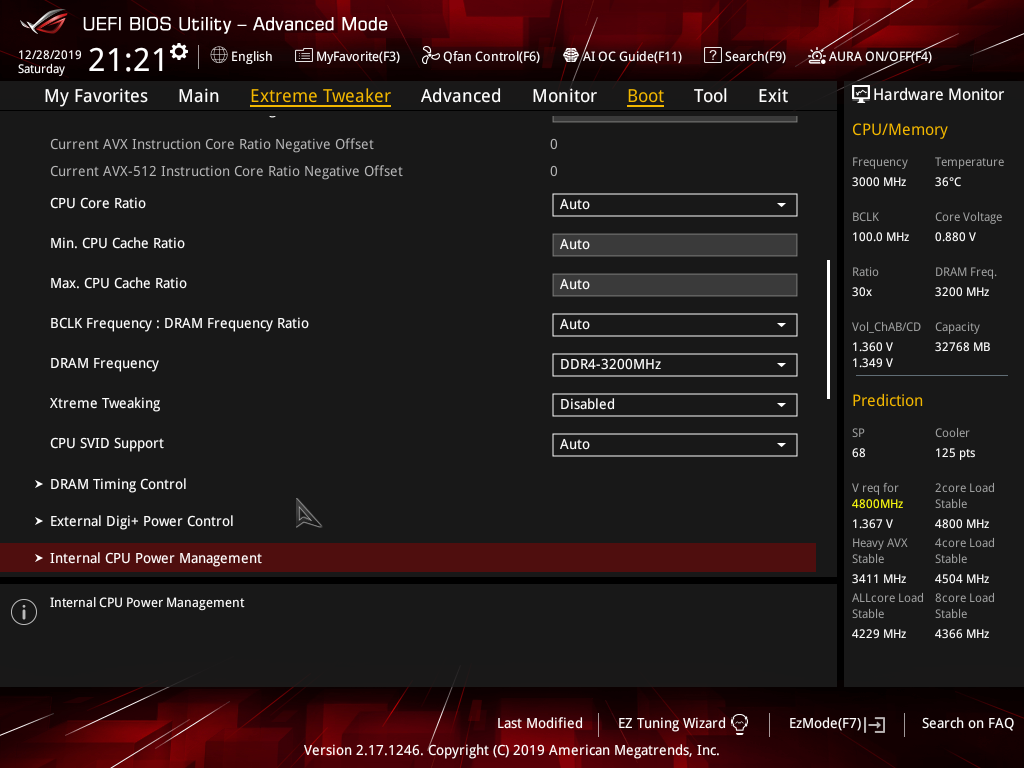Click the EzMode exit arrow icon
This screenshot has width=1024, height=768.
pyautogui.click(x=875, y=724)
